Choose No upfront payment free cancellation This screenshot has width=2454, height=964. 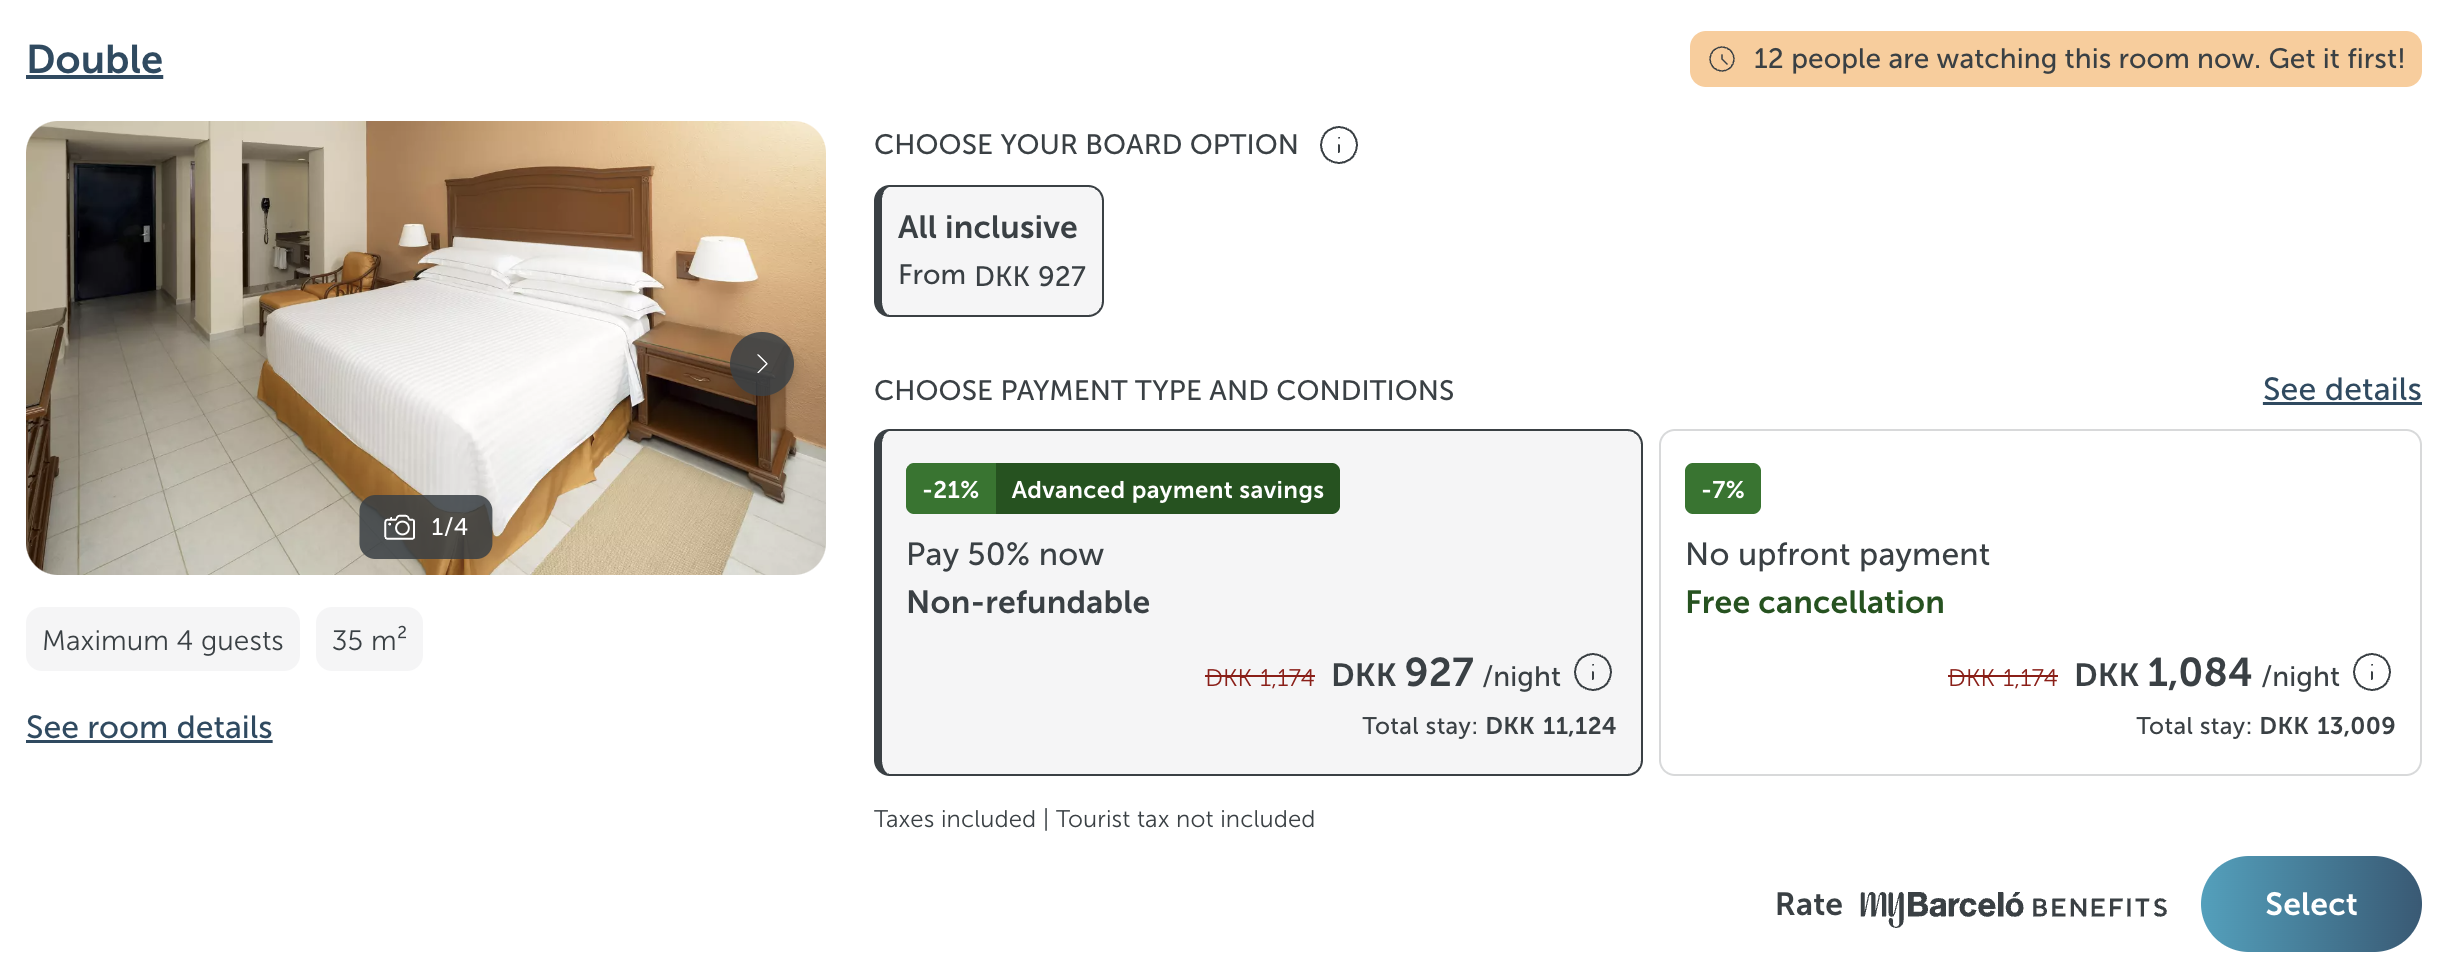coord(2040,602)
